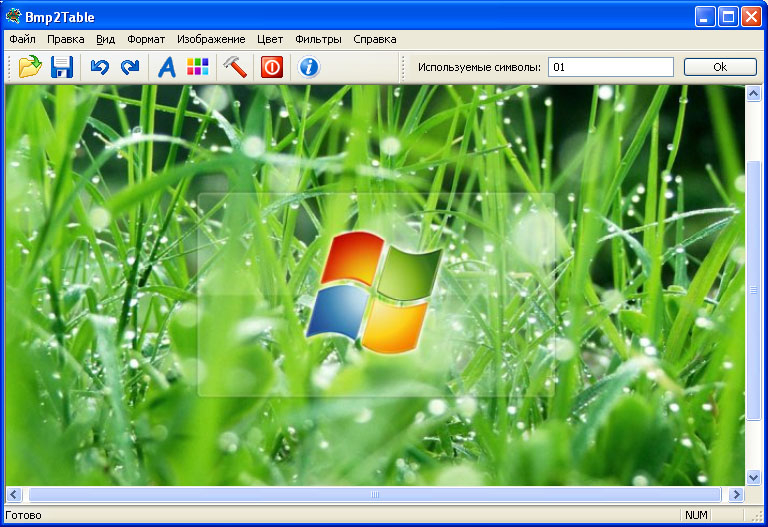Open the Правка menu
The height and width of the screenshot is (527, 768).
[66, 39]
